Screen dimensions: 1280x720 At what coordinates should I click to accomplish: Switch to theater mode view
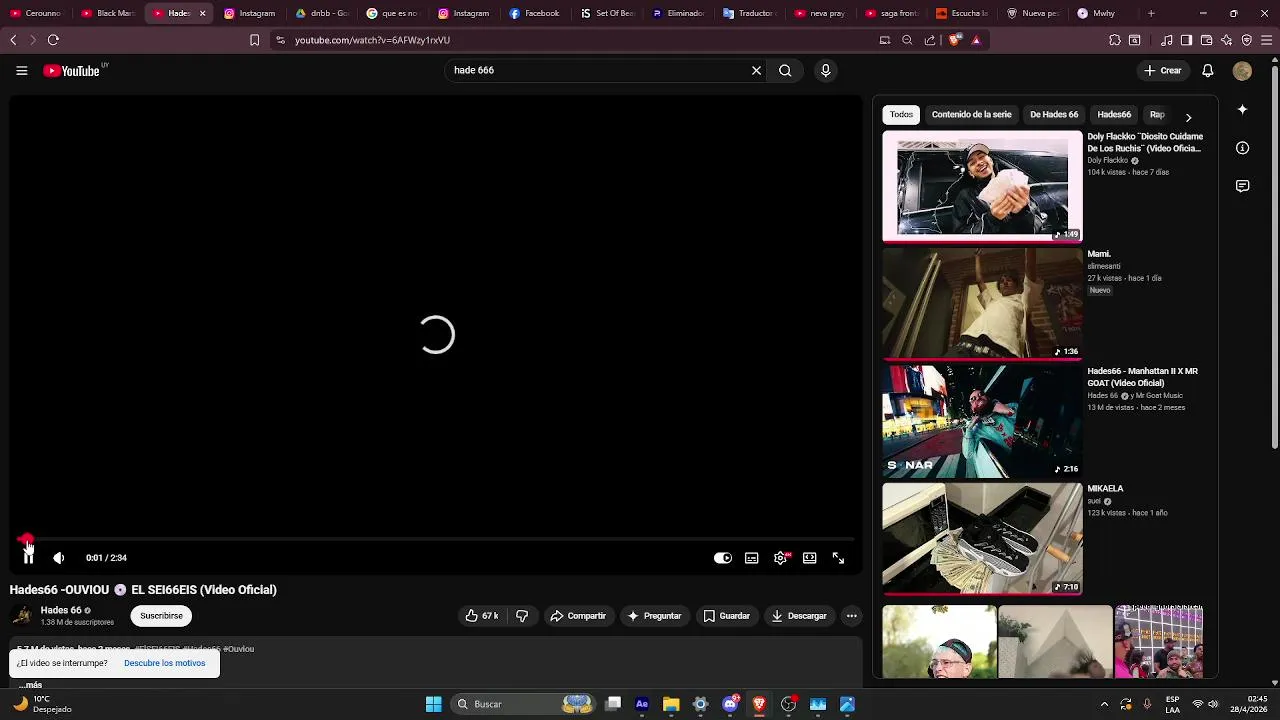coord(809,558)
